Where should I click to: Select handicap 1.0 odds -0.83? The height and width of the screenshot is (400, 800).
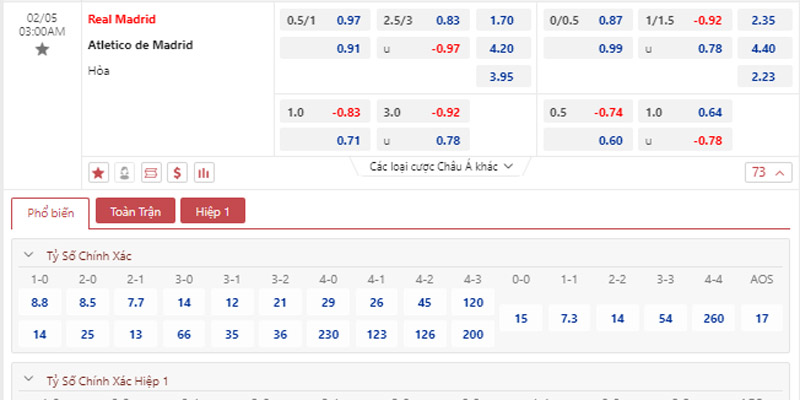325,112
